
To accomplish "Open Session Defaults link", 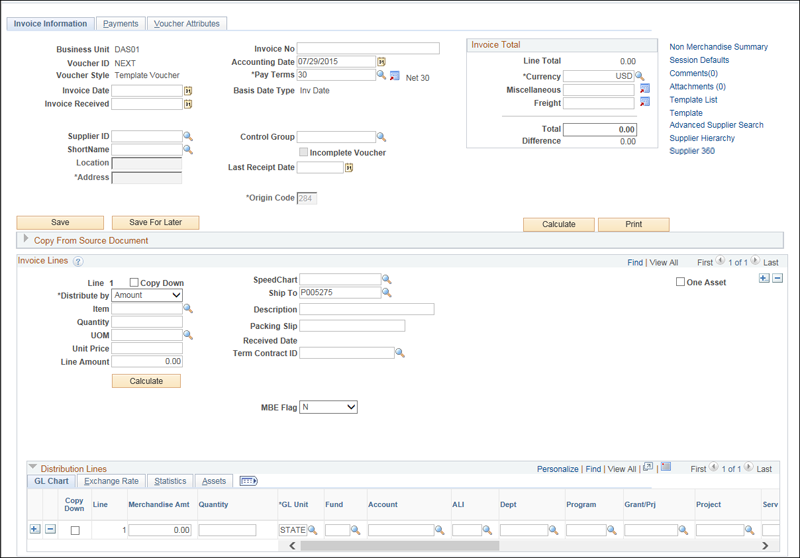I will pos(699,60).
